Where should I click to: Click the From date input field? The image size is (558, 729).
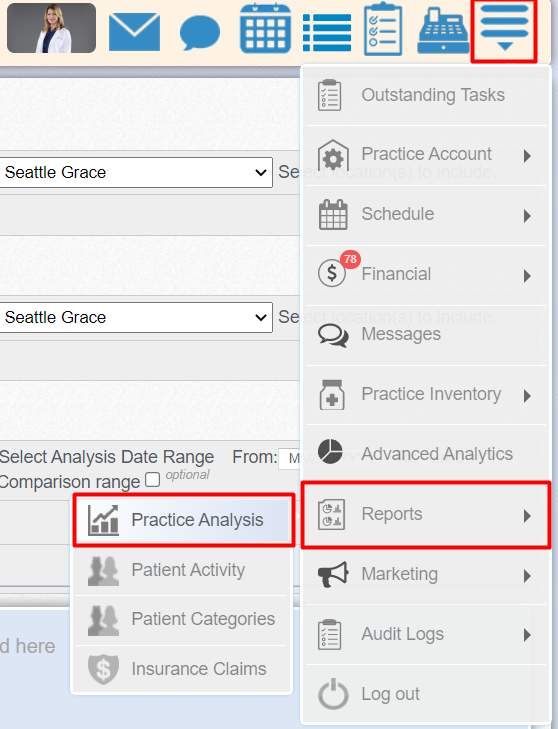[x=290, y=459]
